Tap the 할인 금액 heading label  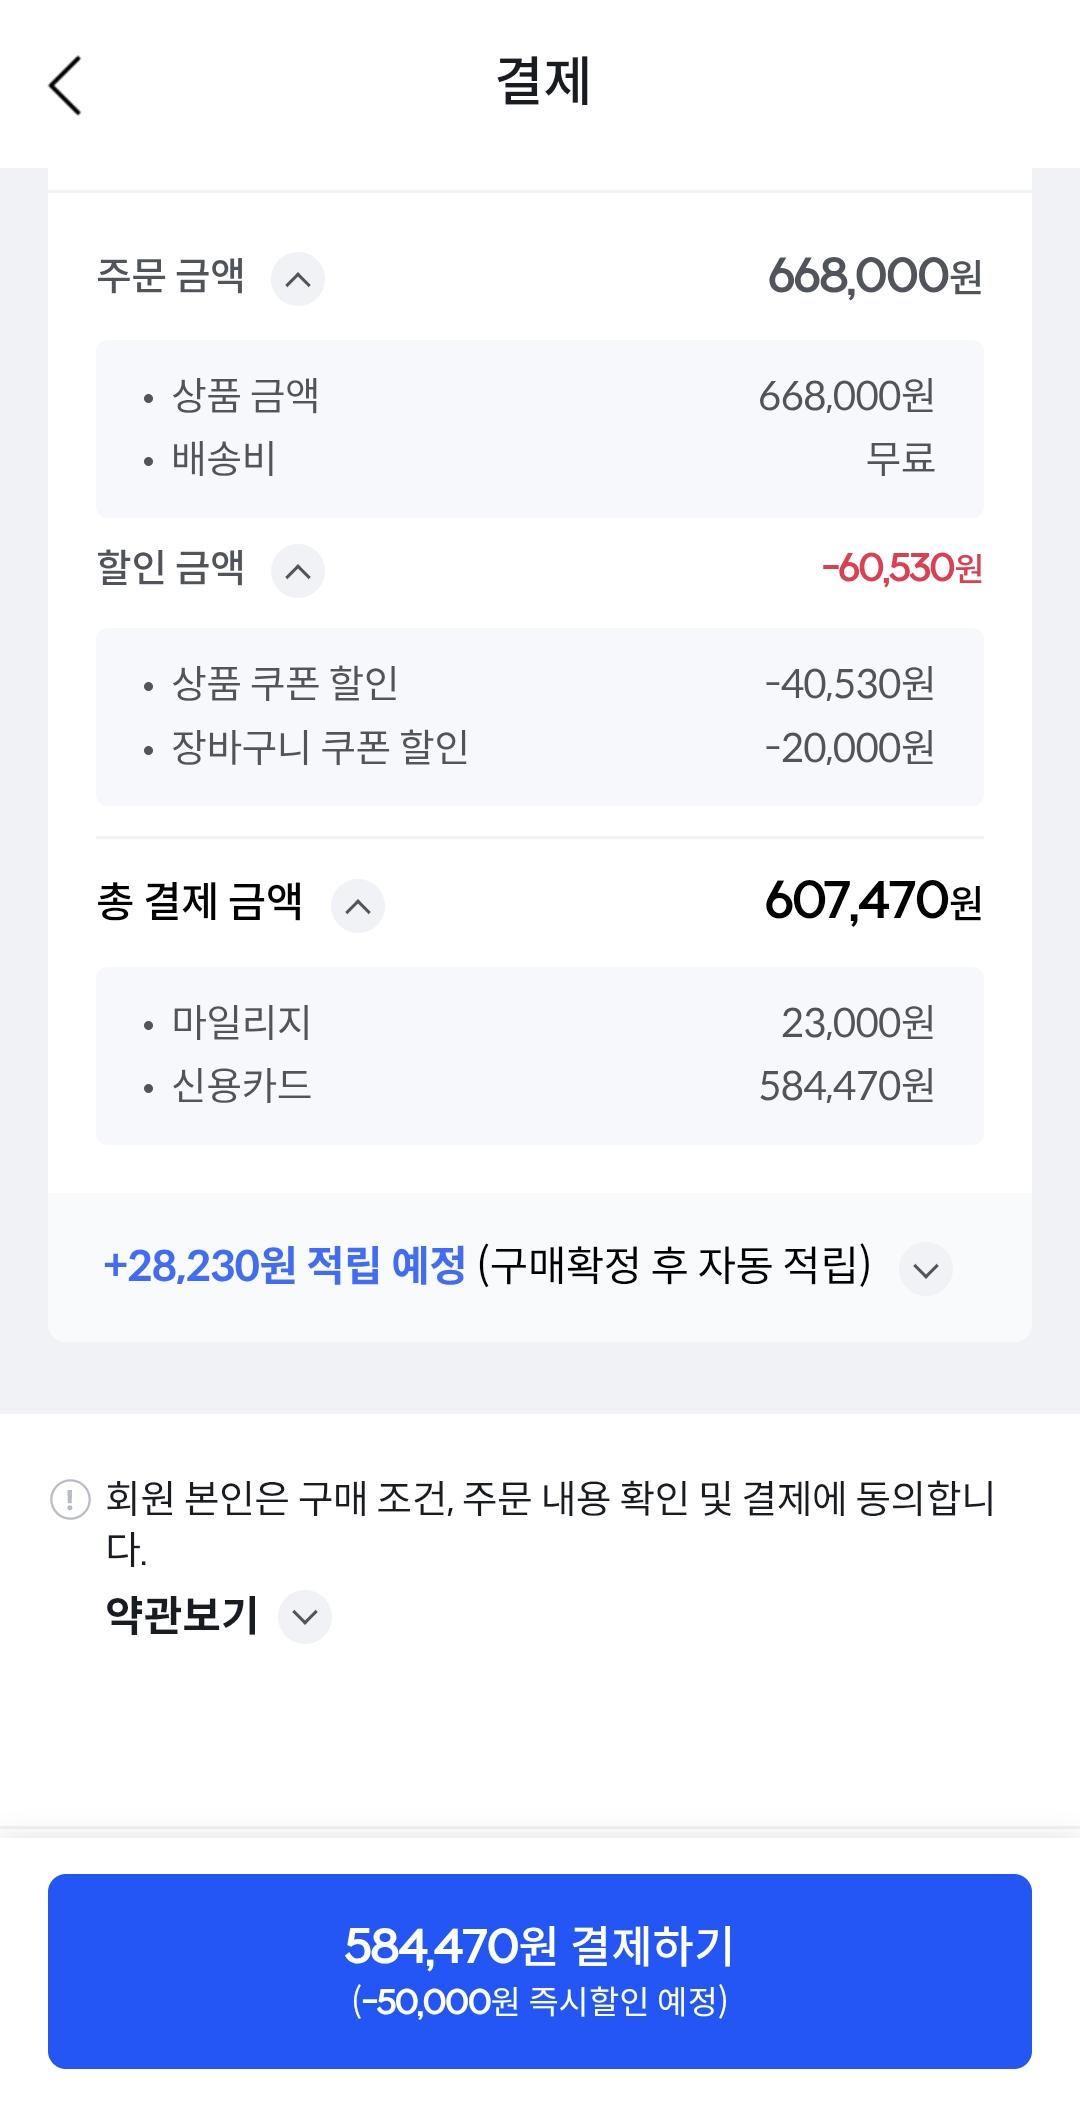171,568
